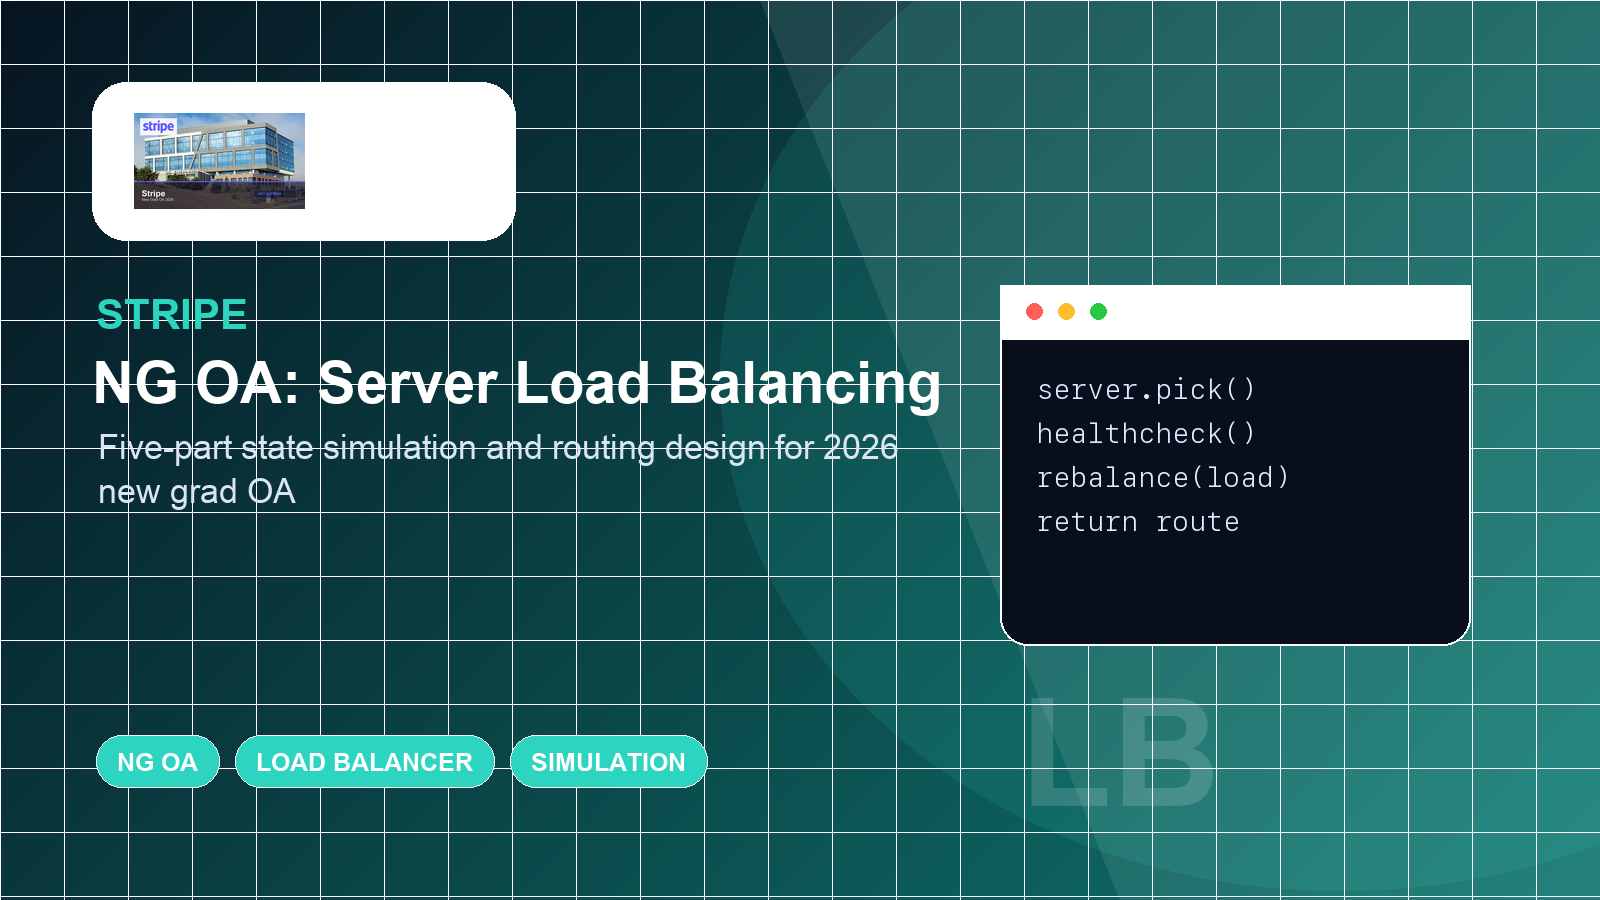1600x900 pixels.
Task: Click the Stripe building thumbnail image
Action: [219, 161]
